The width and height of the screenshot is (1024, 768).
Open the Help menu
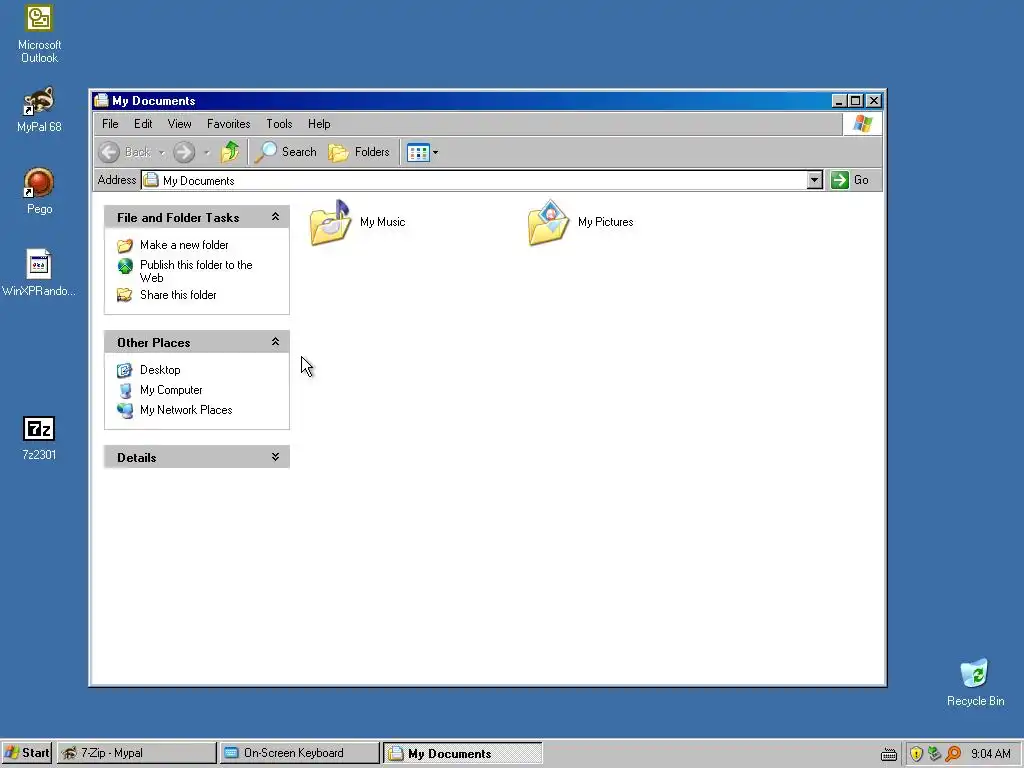[x=319, y=124]
